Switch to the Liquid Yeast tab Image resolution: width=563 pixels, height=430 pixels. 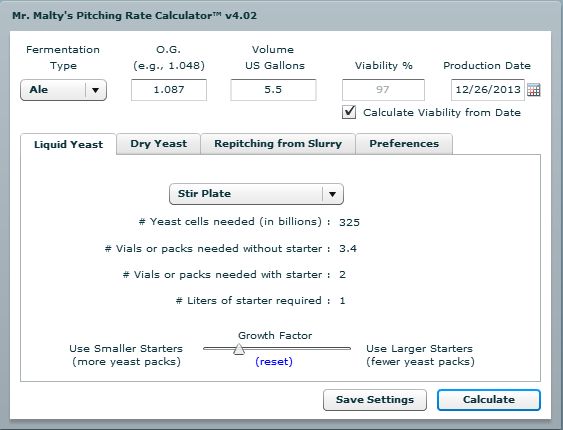click(68, 144)
